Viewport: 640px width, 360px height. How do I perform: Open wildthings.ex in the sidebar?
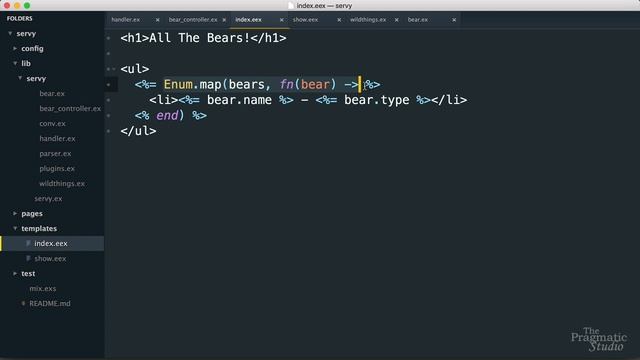62,184
